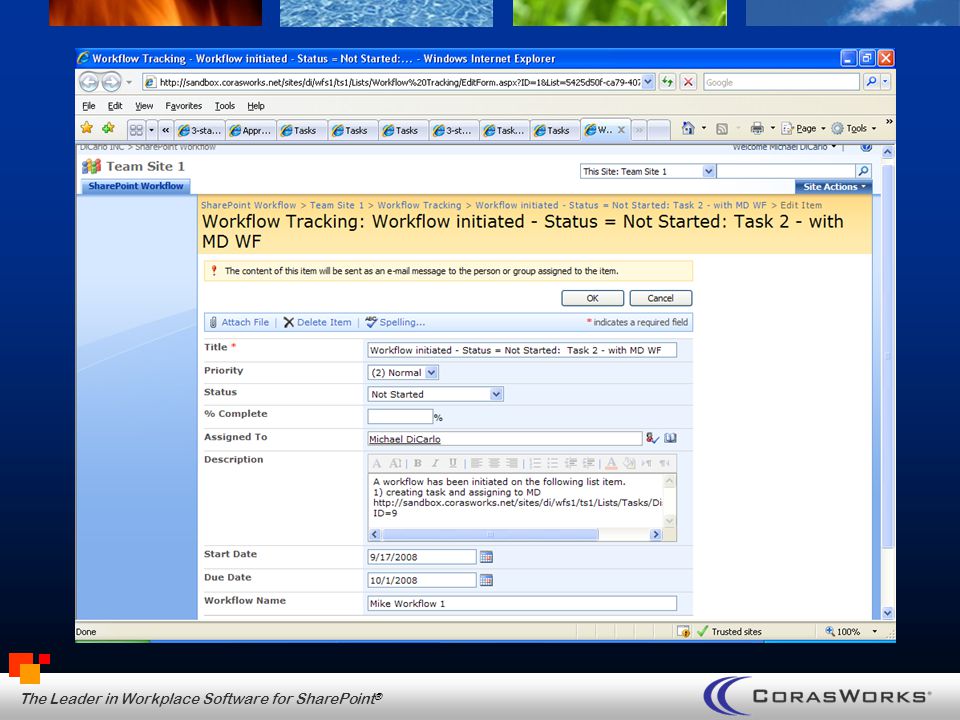Viewport: 960px width, 720px height.
Task: Follow the Workflow Tracking breadcrumb link
Action: click(419, 205)
